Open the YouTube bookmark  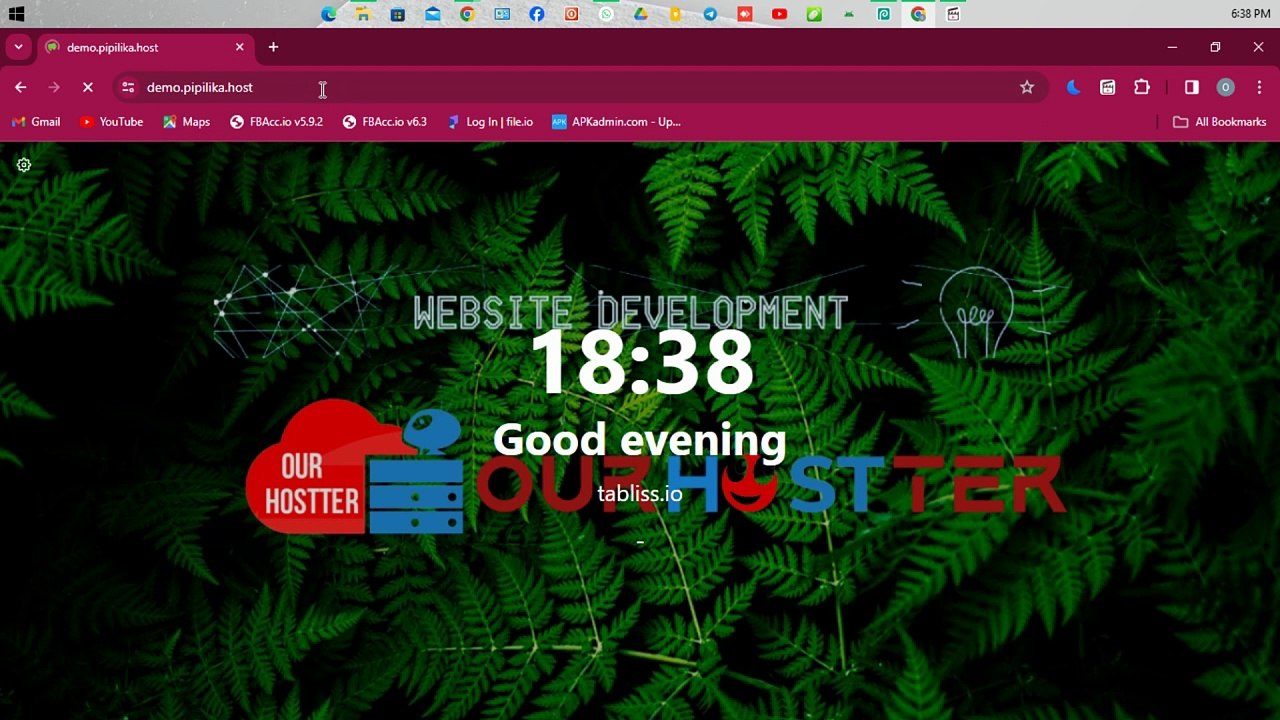[111, 122]
